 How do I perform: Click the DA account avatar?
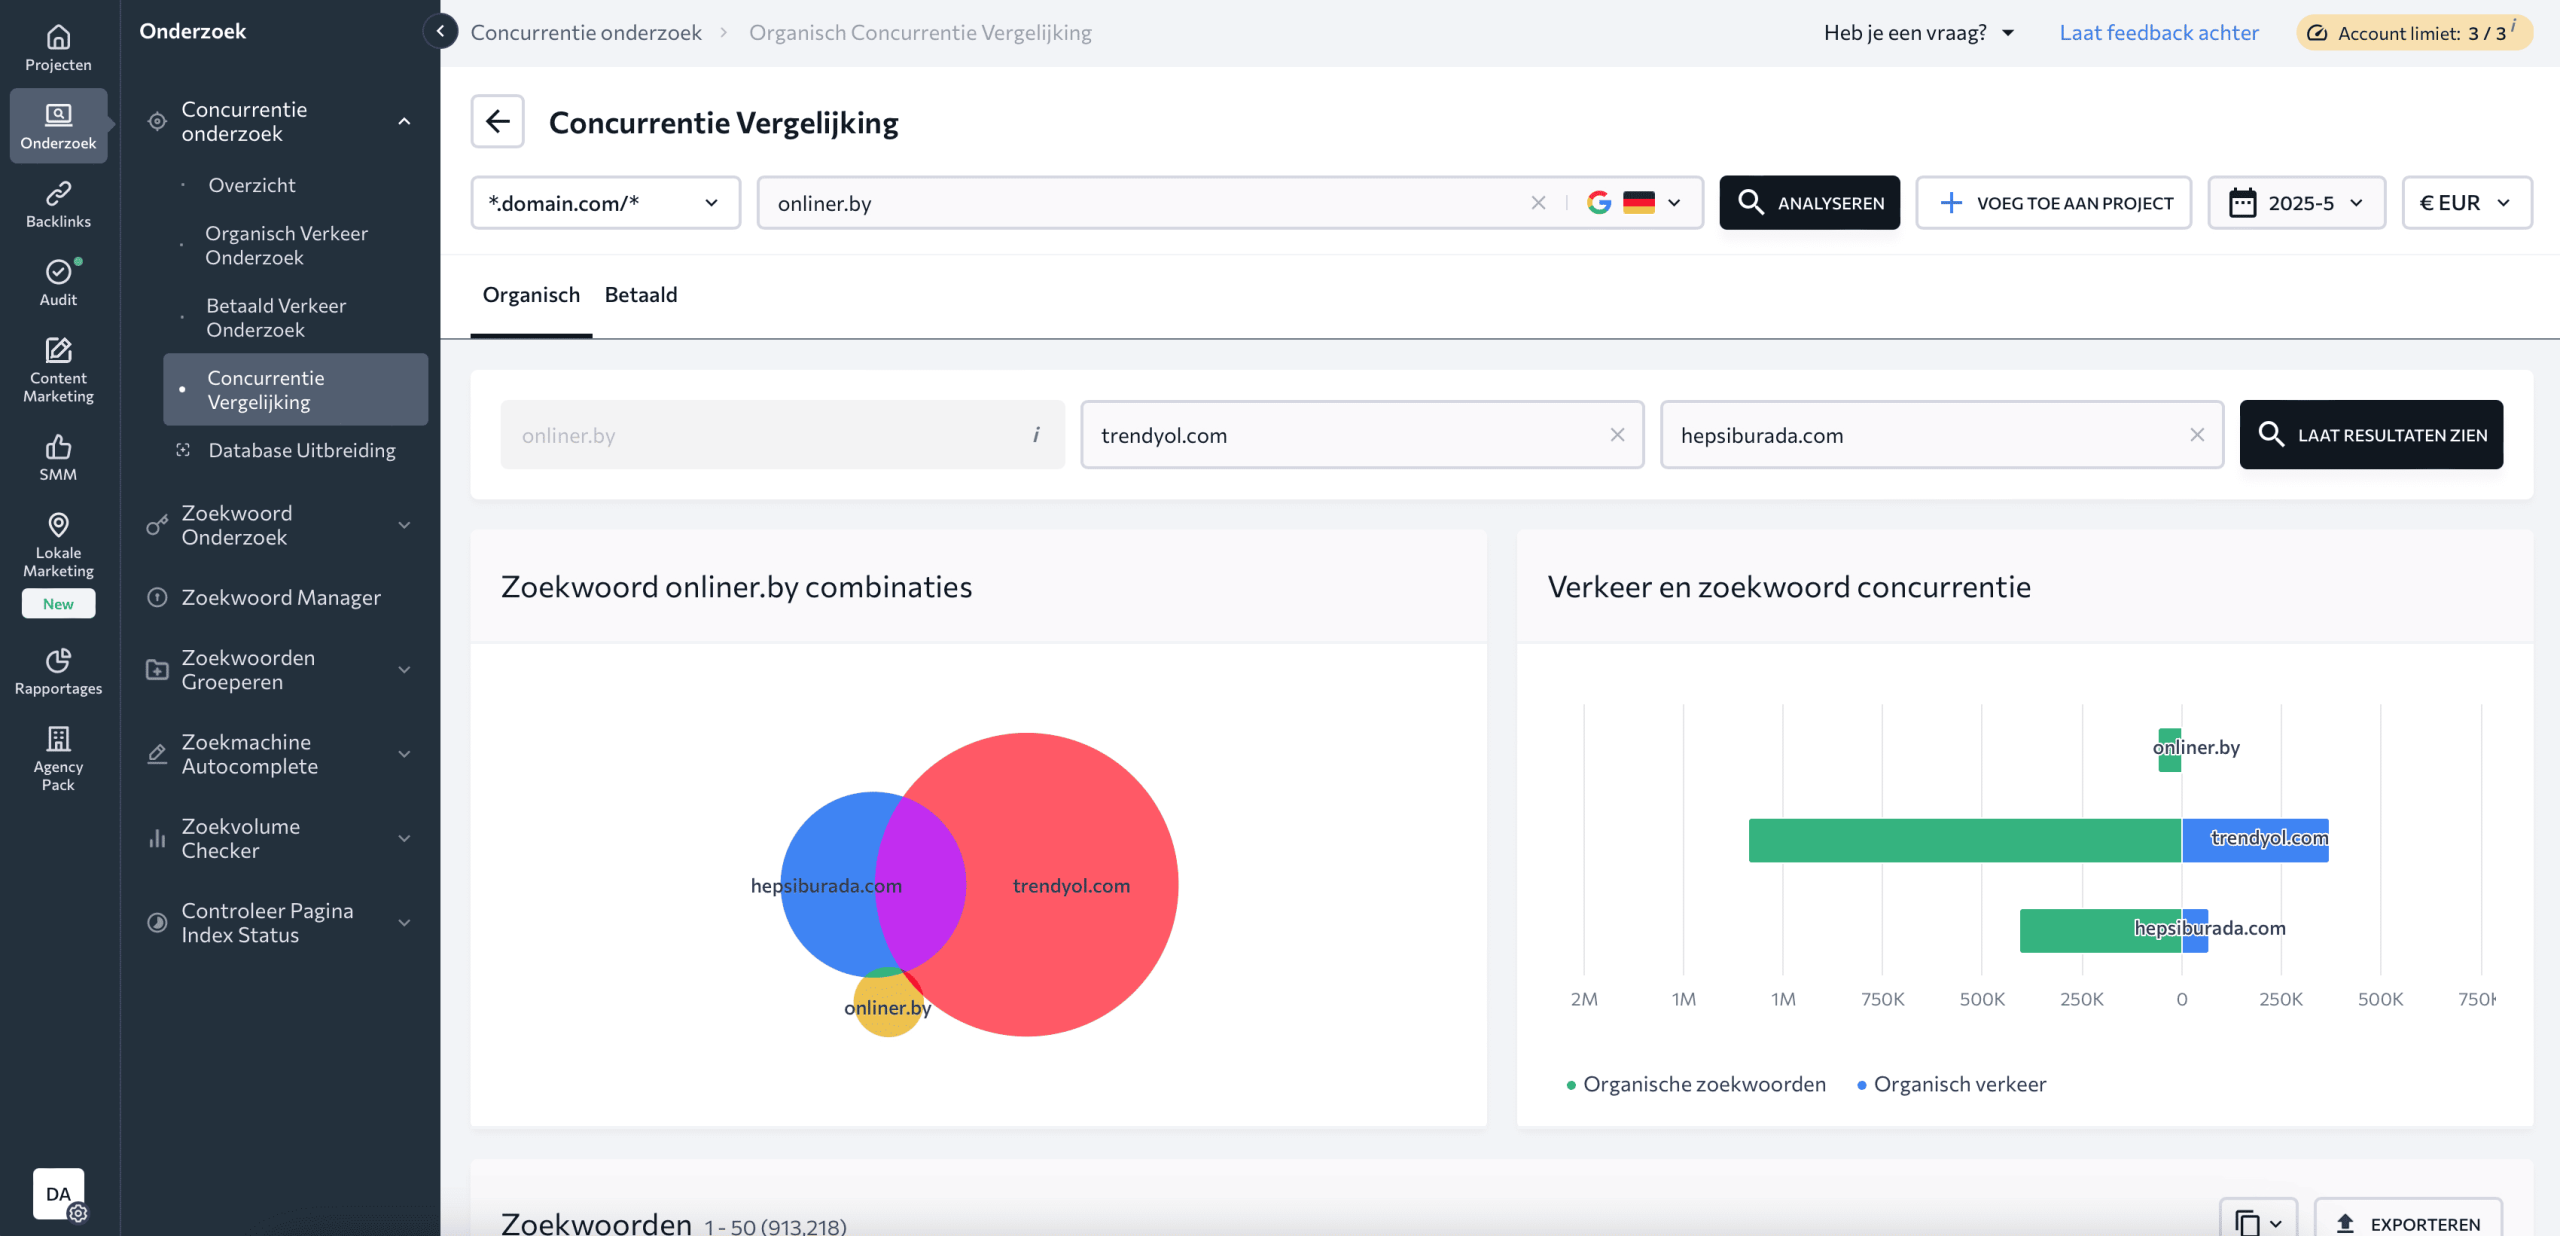click(59, 1194)
